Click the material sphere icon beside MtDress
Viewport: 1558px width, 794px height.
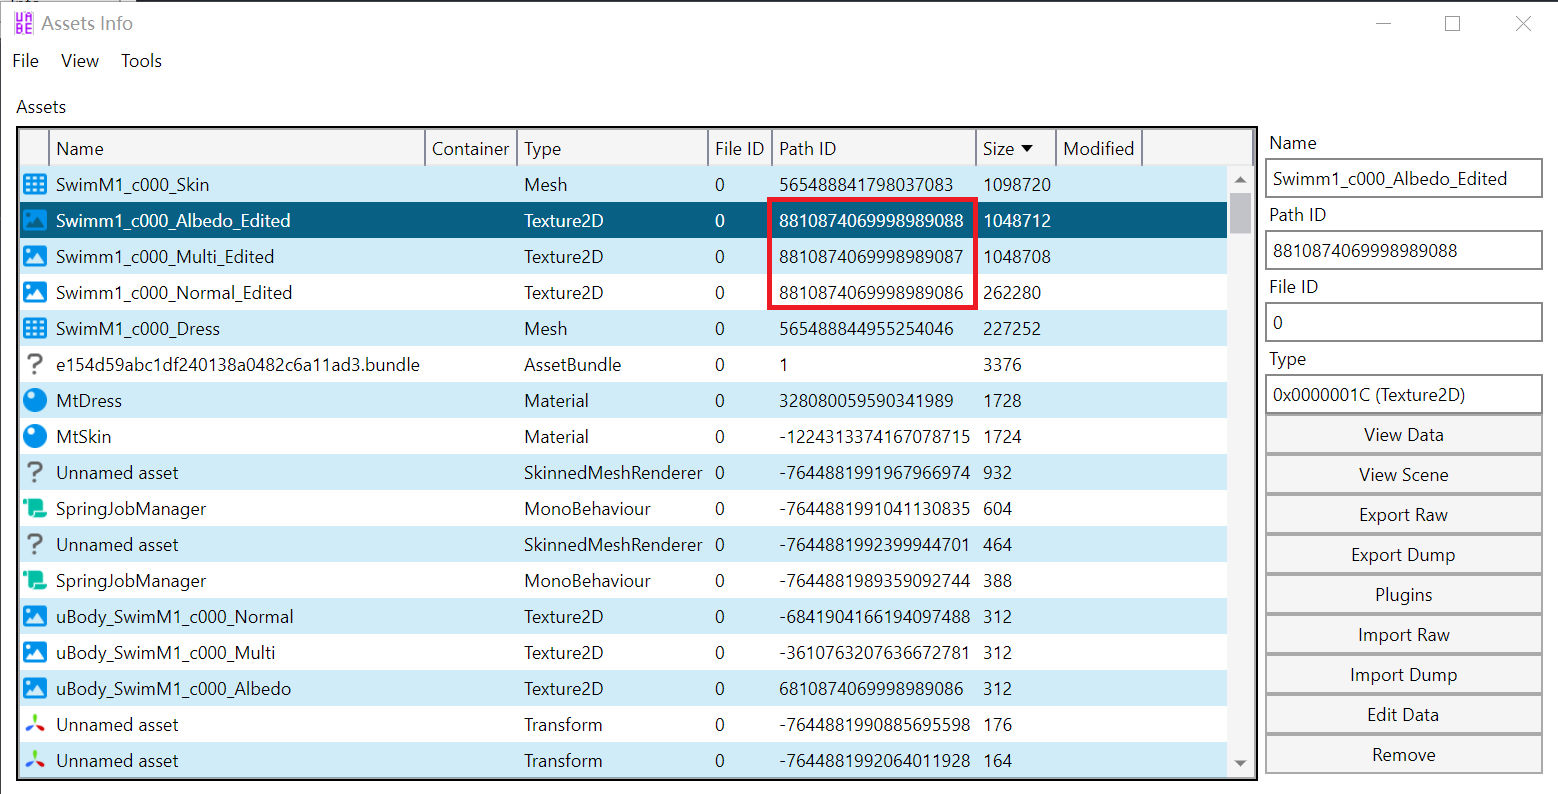[35, 400]
